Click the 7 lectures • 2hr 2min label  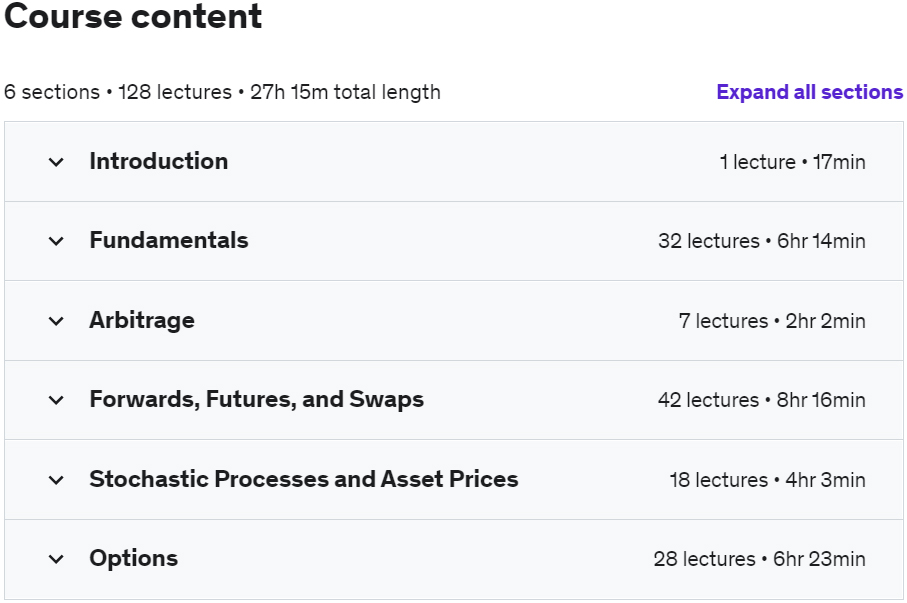[x=771, y=321]
